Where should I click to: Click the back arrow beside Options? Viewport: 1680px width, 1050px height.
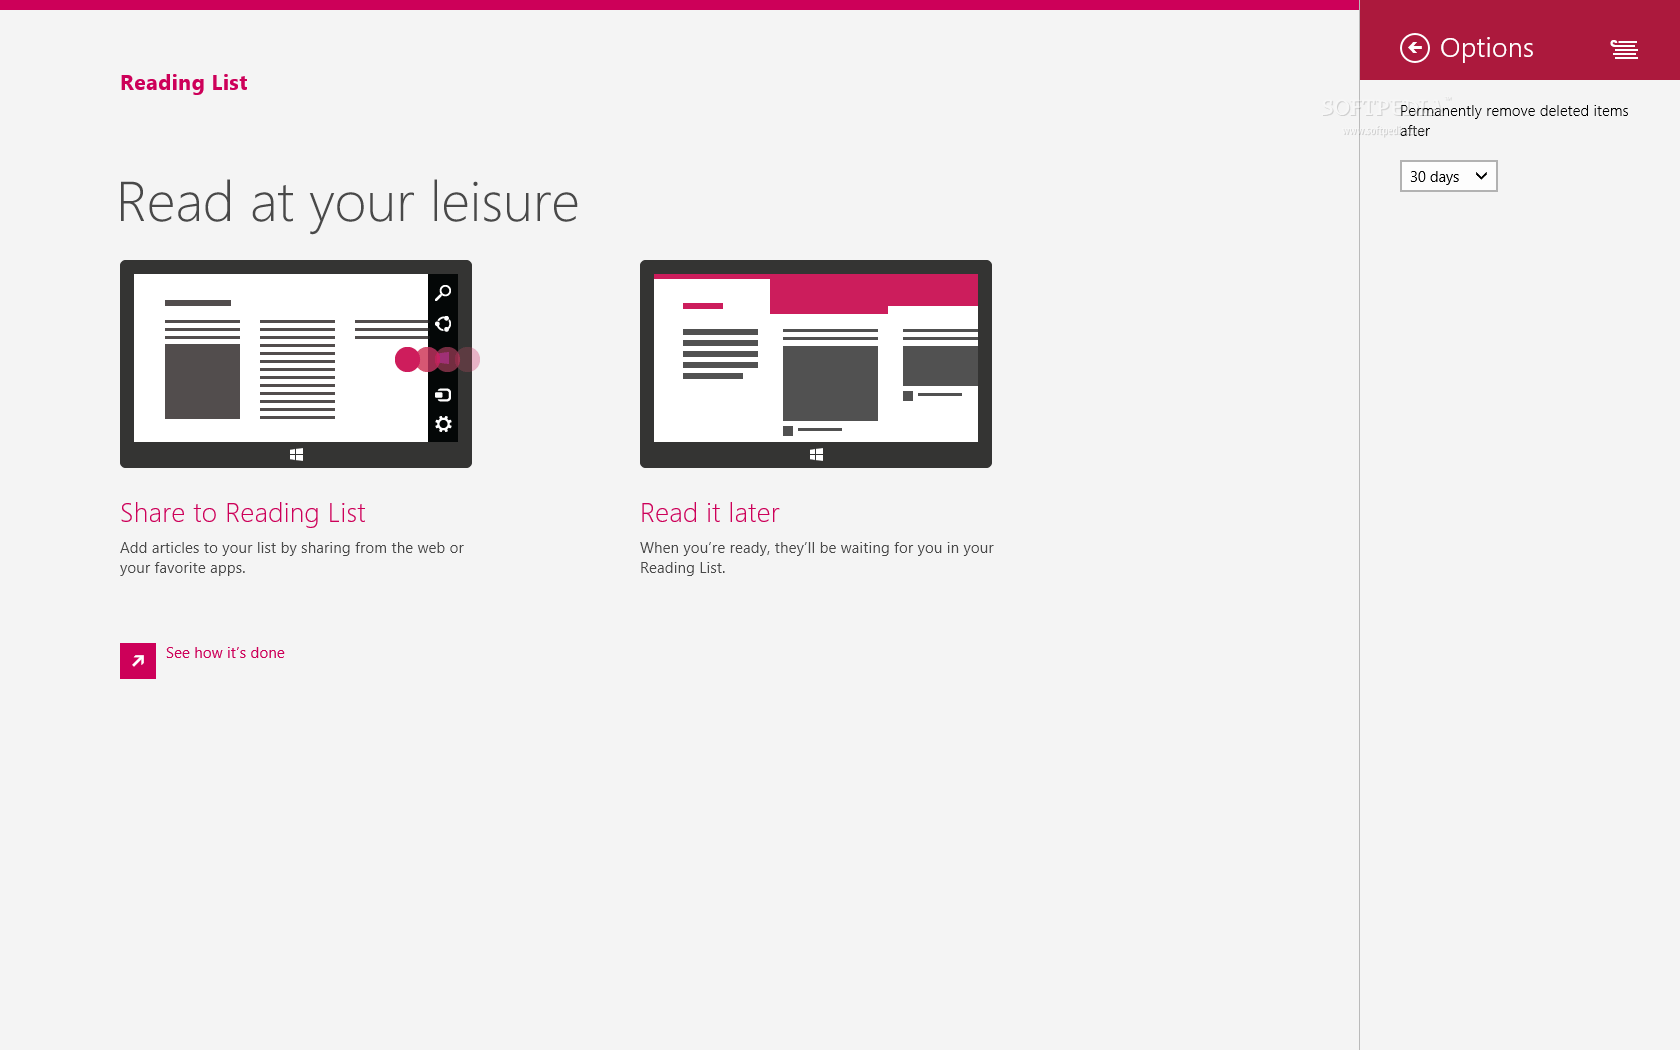pos(1414,48)
